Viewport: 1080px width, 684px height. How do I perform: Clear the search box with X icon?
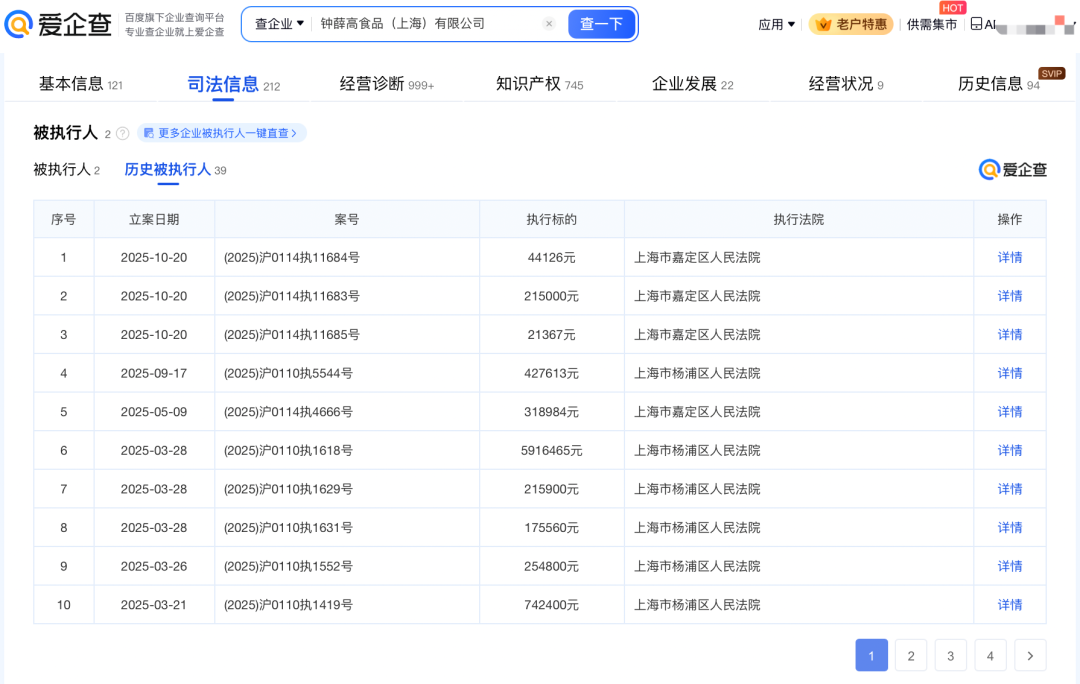[549, 24]
